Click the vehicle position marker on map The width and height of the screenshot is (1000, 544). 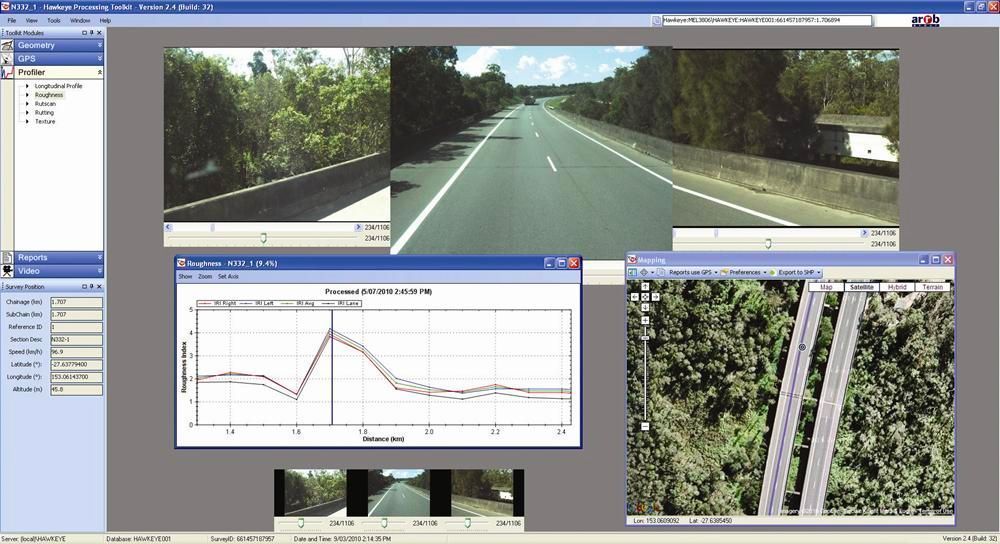point(802,347)
